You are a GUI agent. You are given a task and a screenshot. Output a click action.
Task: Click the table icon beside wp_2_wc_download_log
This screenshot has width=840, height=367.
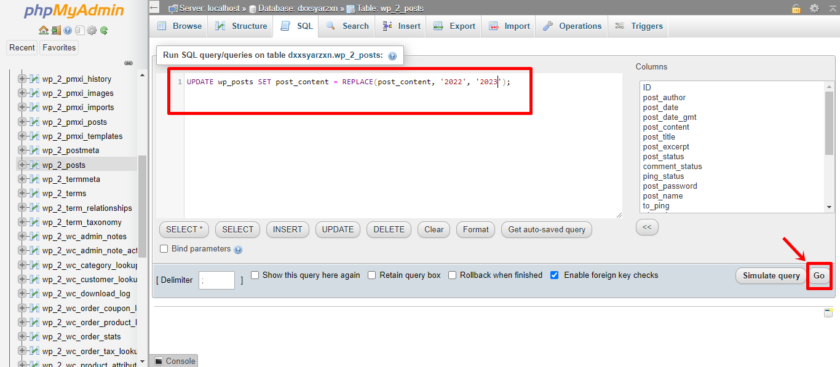34,294
